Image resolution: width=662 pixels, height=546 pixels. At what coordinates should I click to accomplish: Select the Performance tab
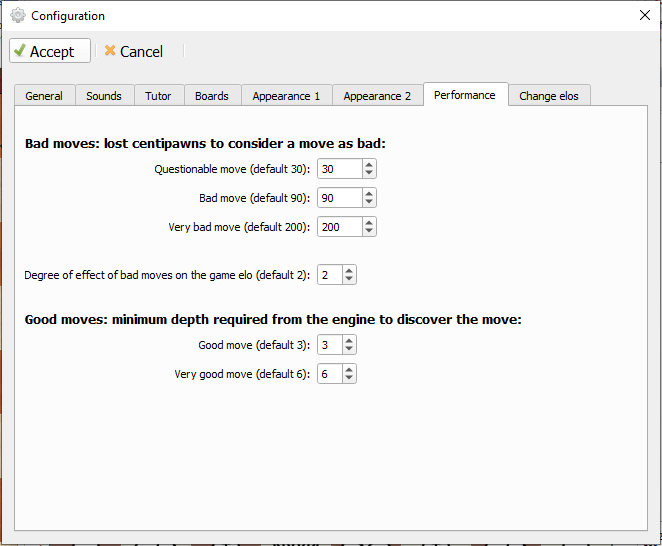click(x=465, y=95)
